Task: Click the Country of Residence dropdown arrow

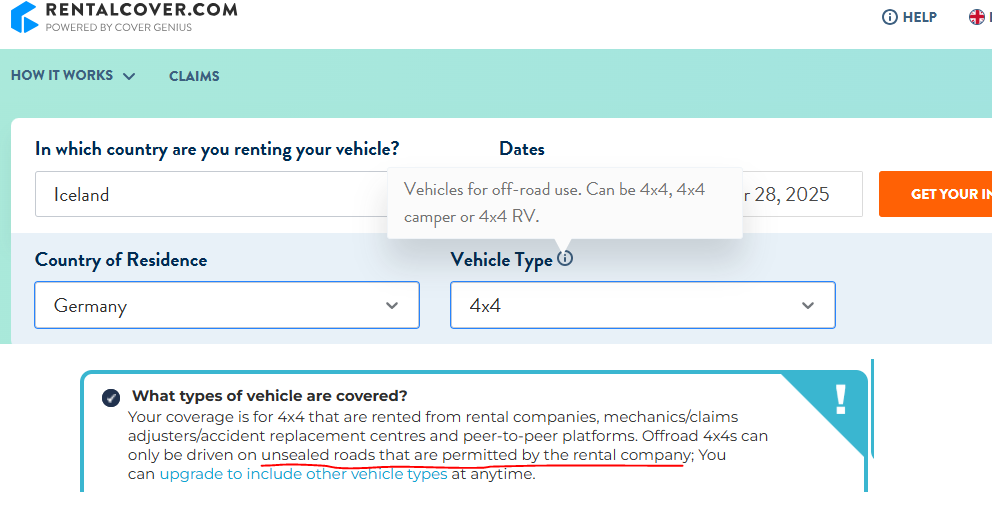Action: tap(392, 305)
